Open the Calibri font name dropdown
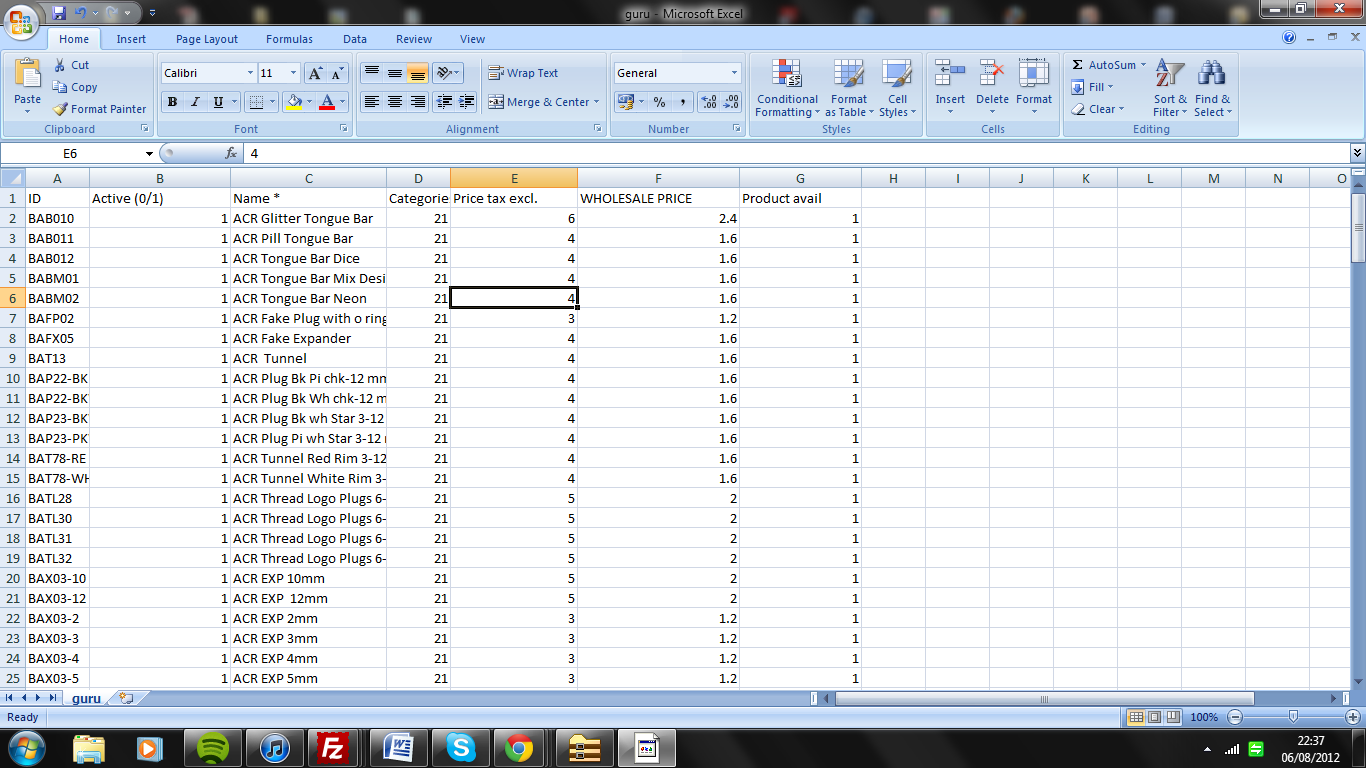This screenshot has height=768, width=1366. pyautogui.click(x=250, y=73)
